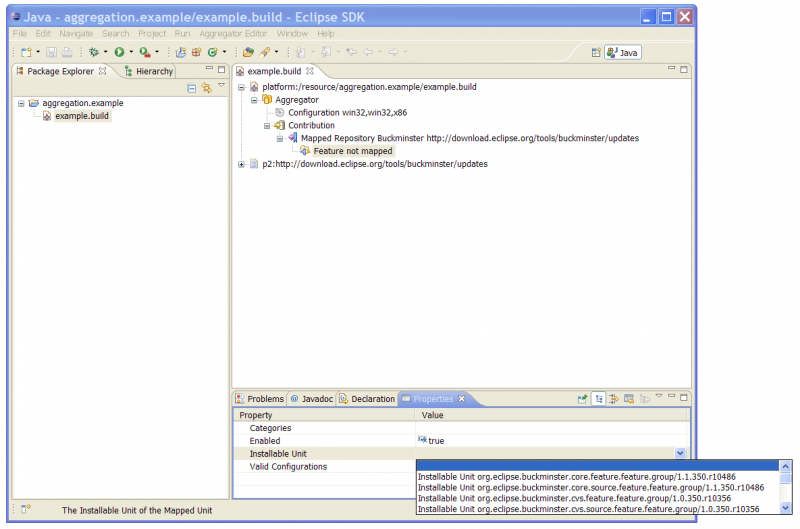Click the Forward navigation arrow icon

coord(393,52)
